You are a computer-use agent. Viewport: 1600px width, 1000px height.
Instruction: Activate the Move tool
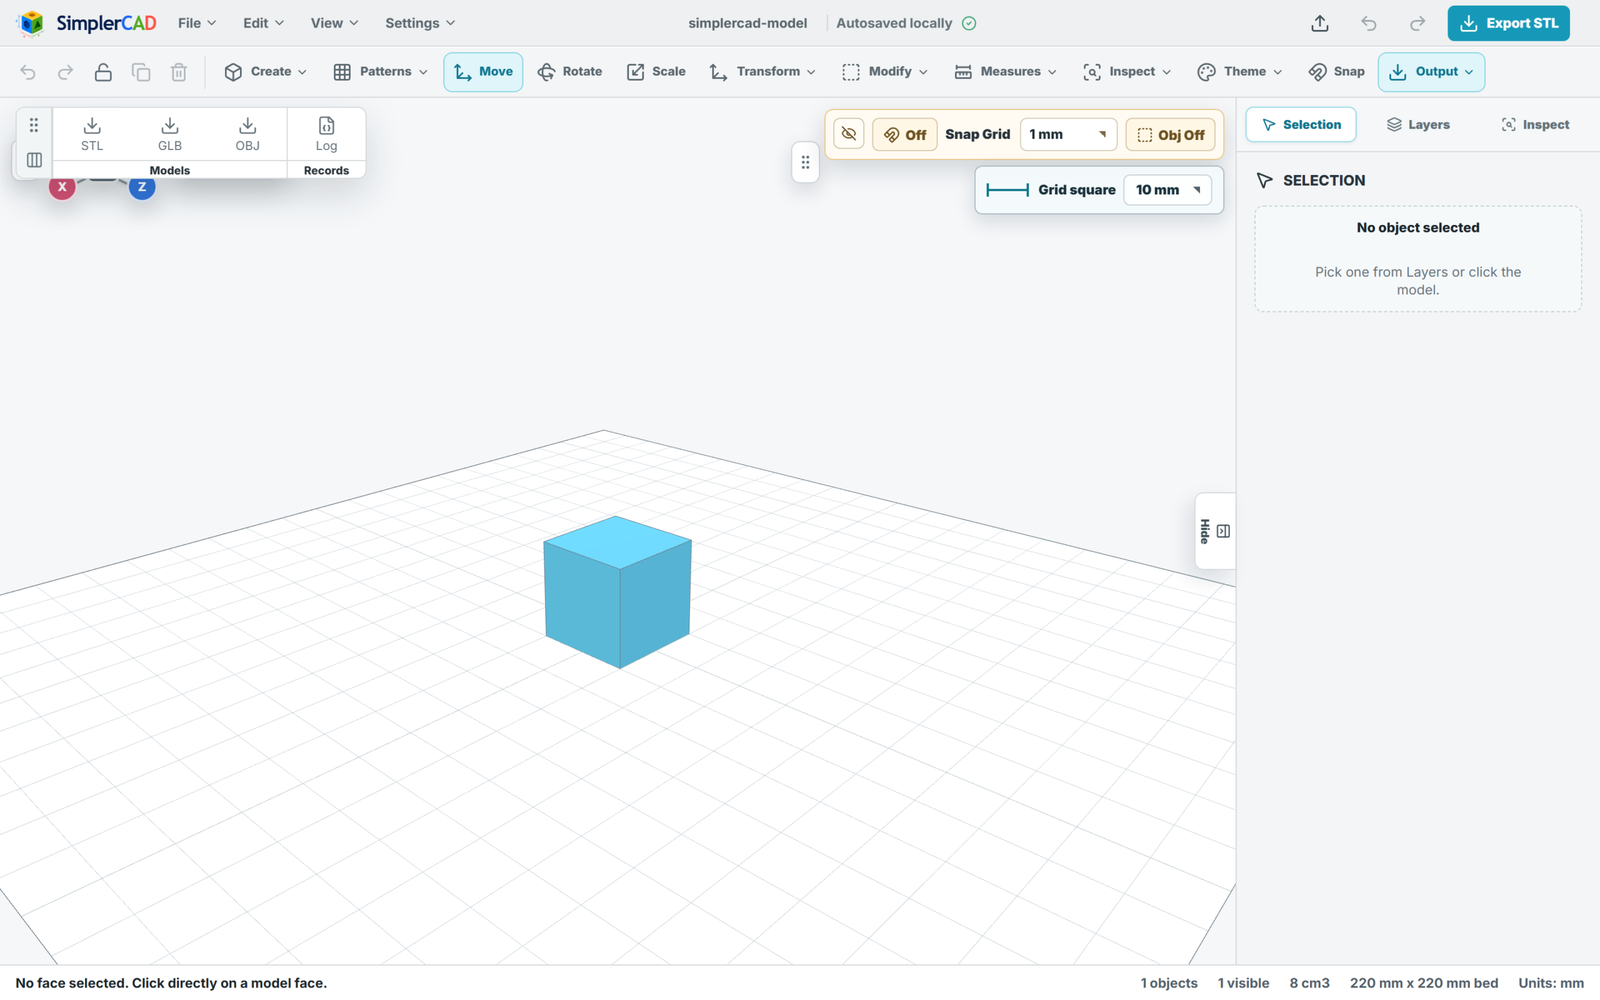[x=483, y=72]
